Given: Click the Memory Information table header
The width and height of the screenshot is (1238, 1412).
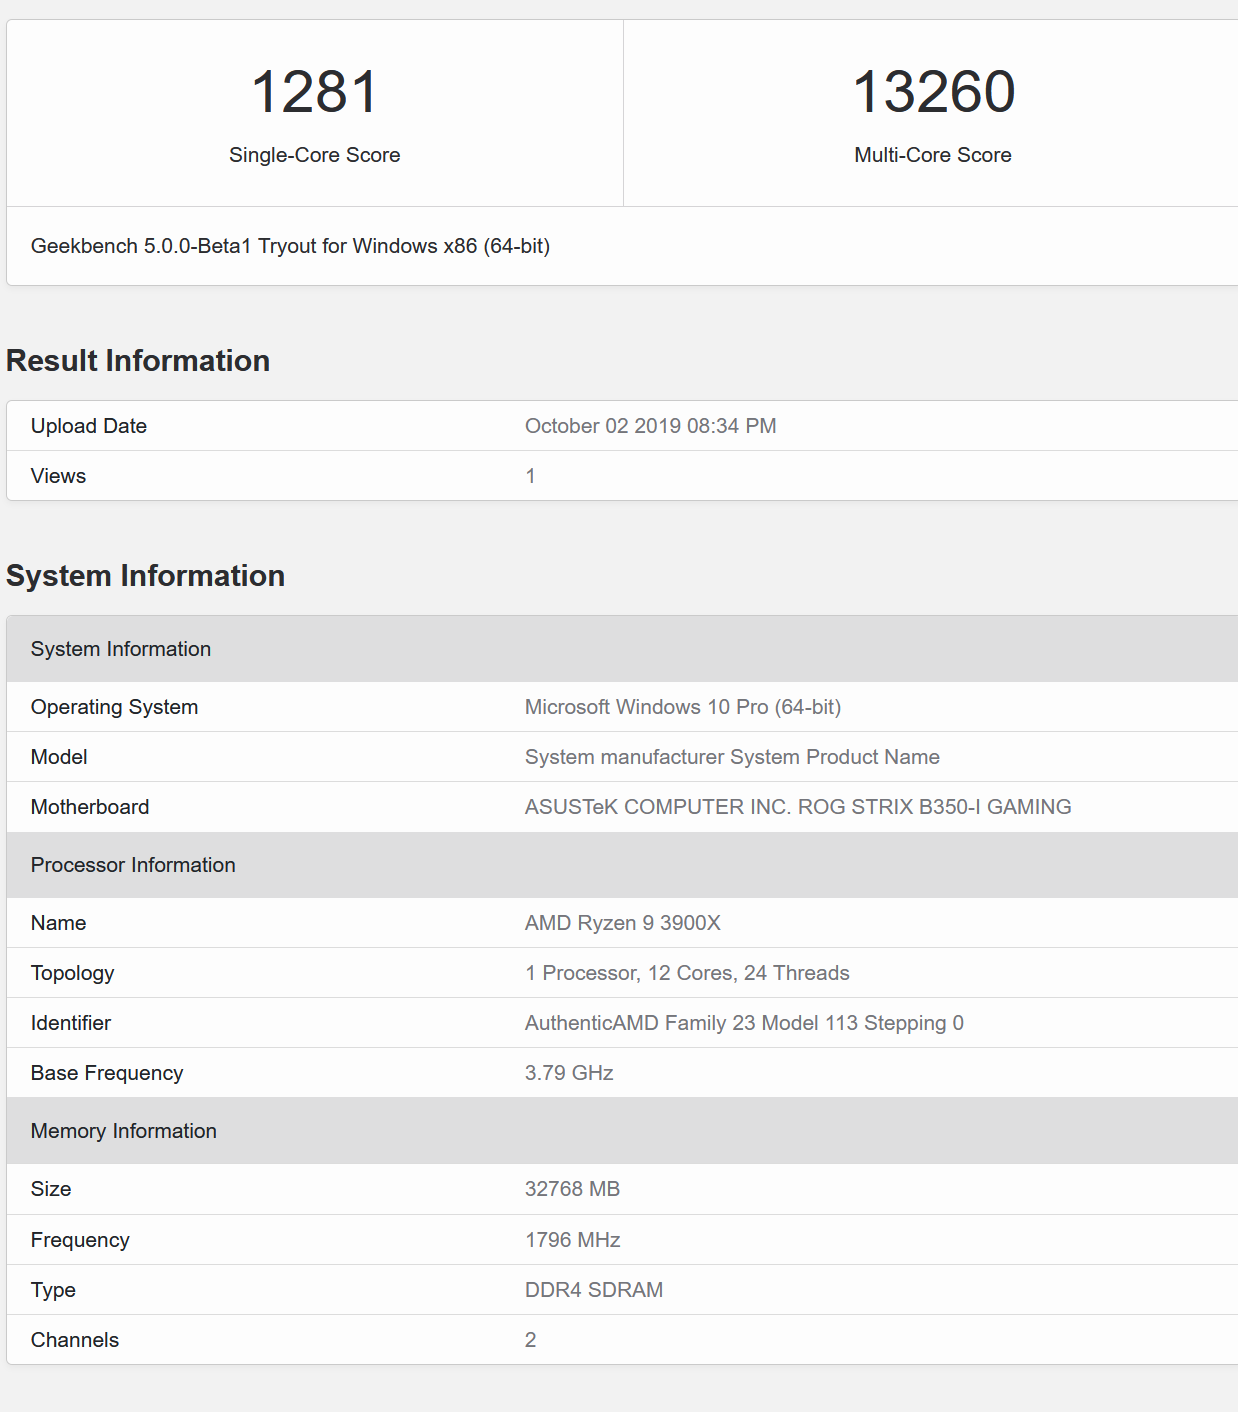Looking at the screenshot, I should pos(622,1131).
